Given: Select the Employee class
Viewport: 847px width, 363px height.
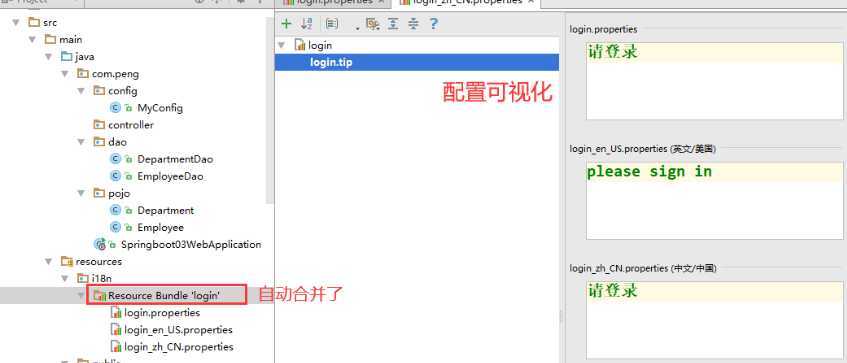Looking at the screenshot, I should 160,227.
